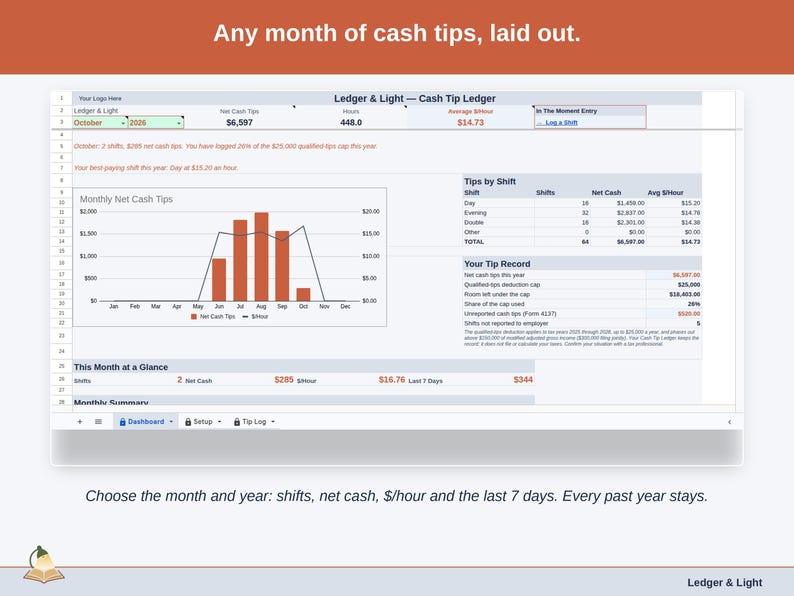Click the September bar in the chart

[282, 266]
